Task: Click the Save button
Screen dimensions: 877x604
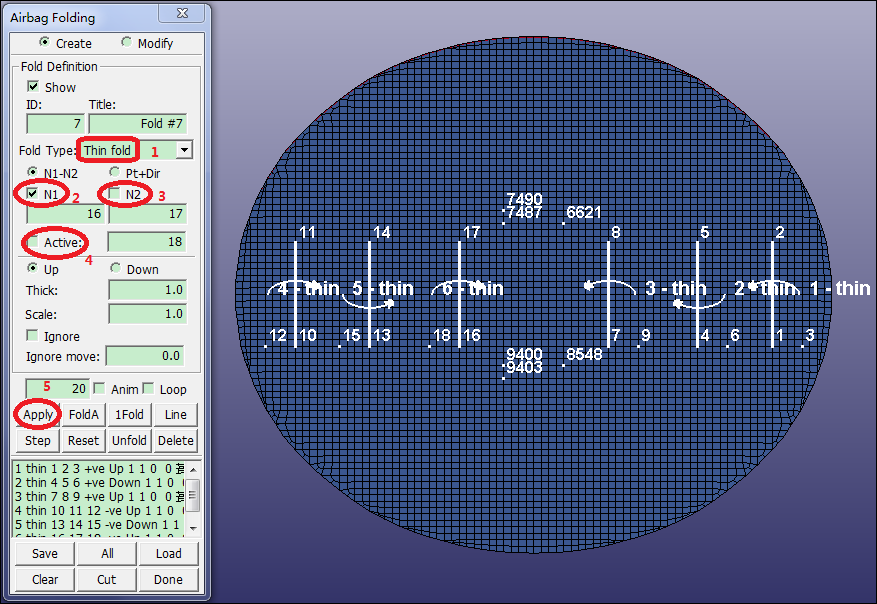Action: [45, 553]
